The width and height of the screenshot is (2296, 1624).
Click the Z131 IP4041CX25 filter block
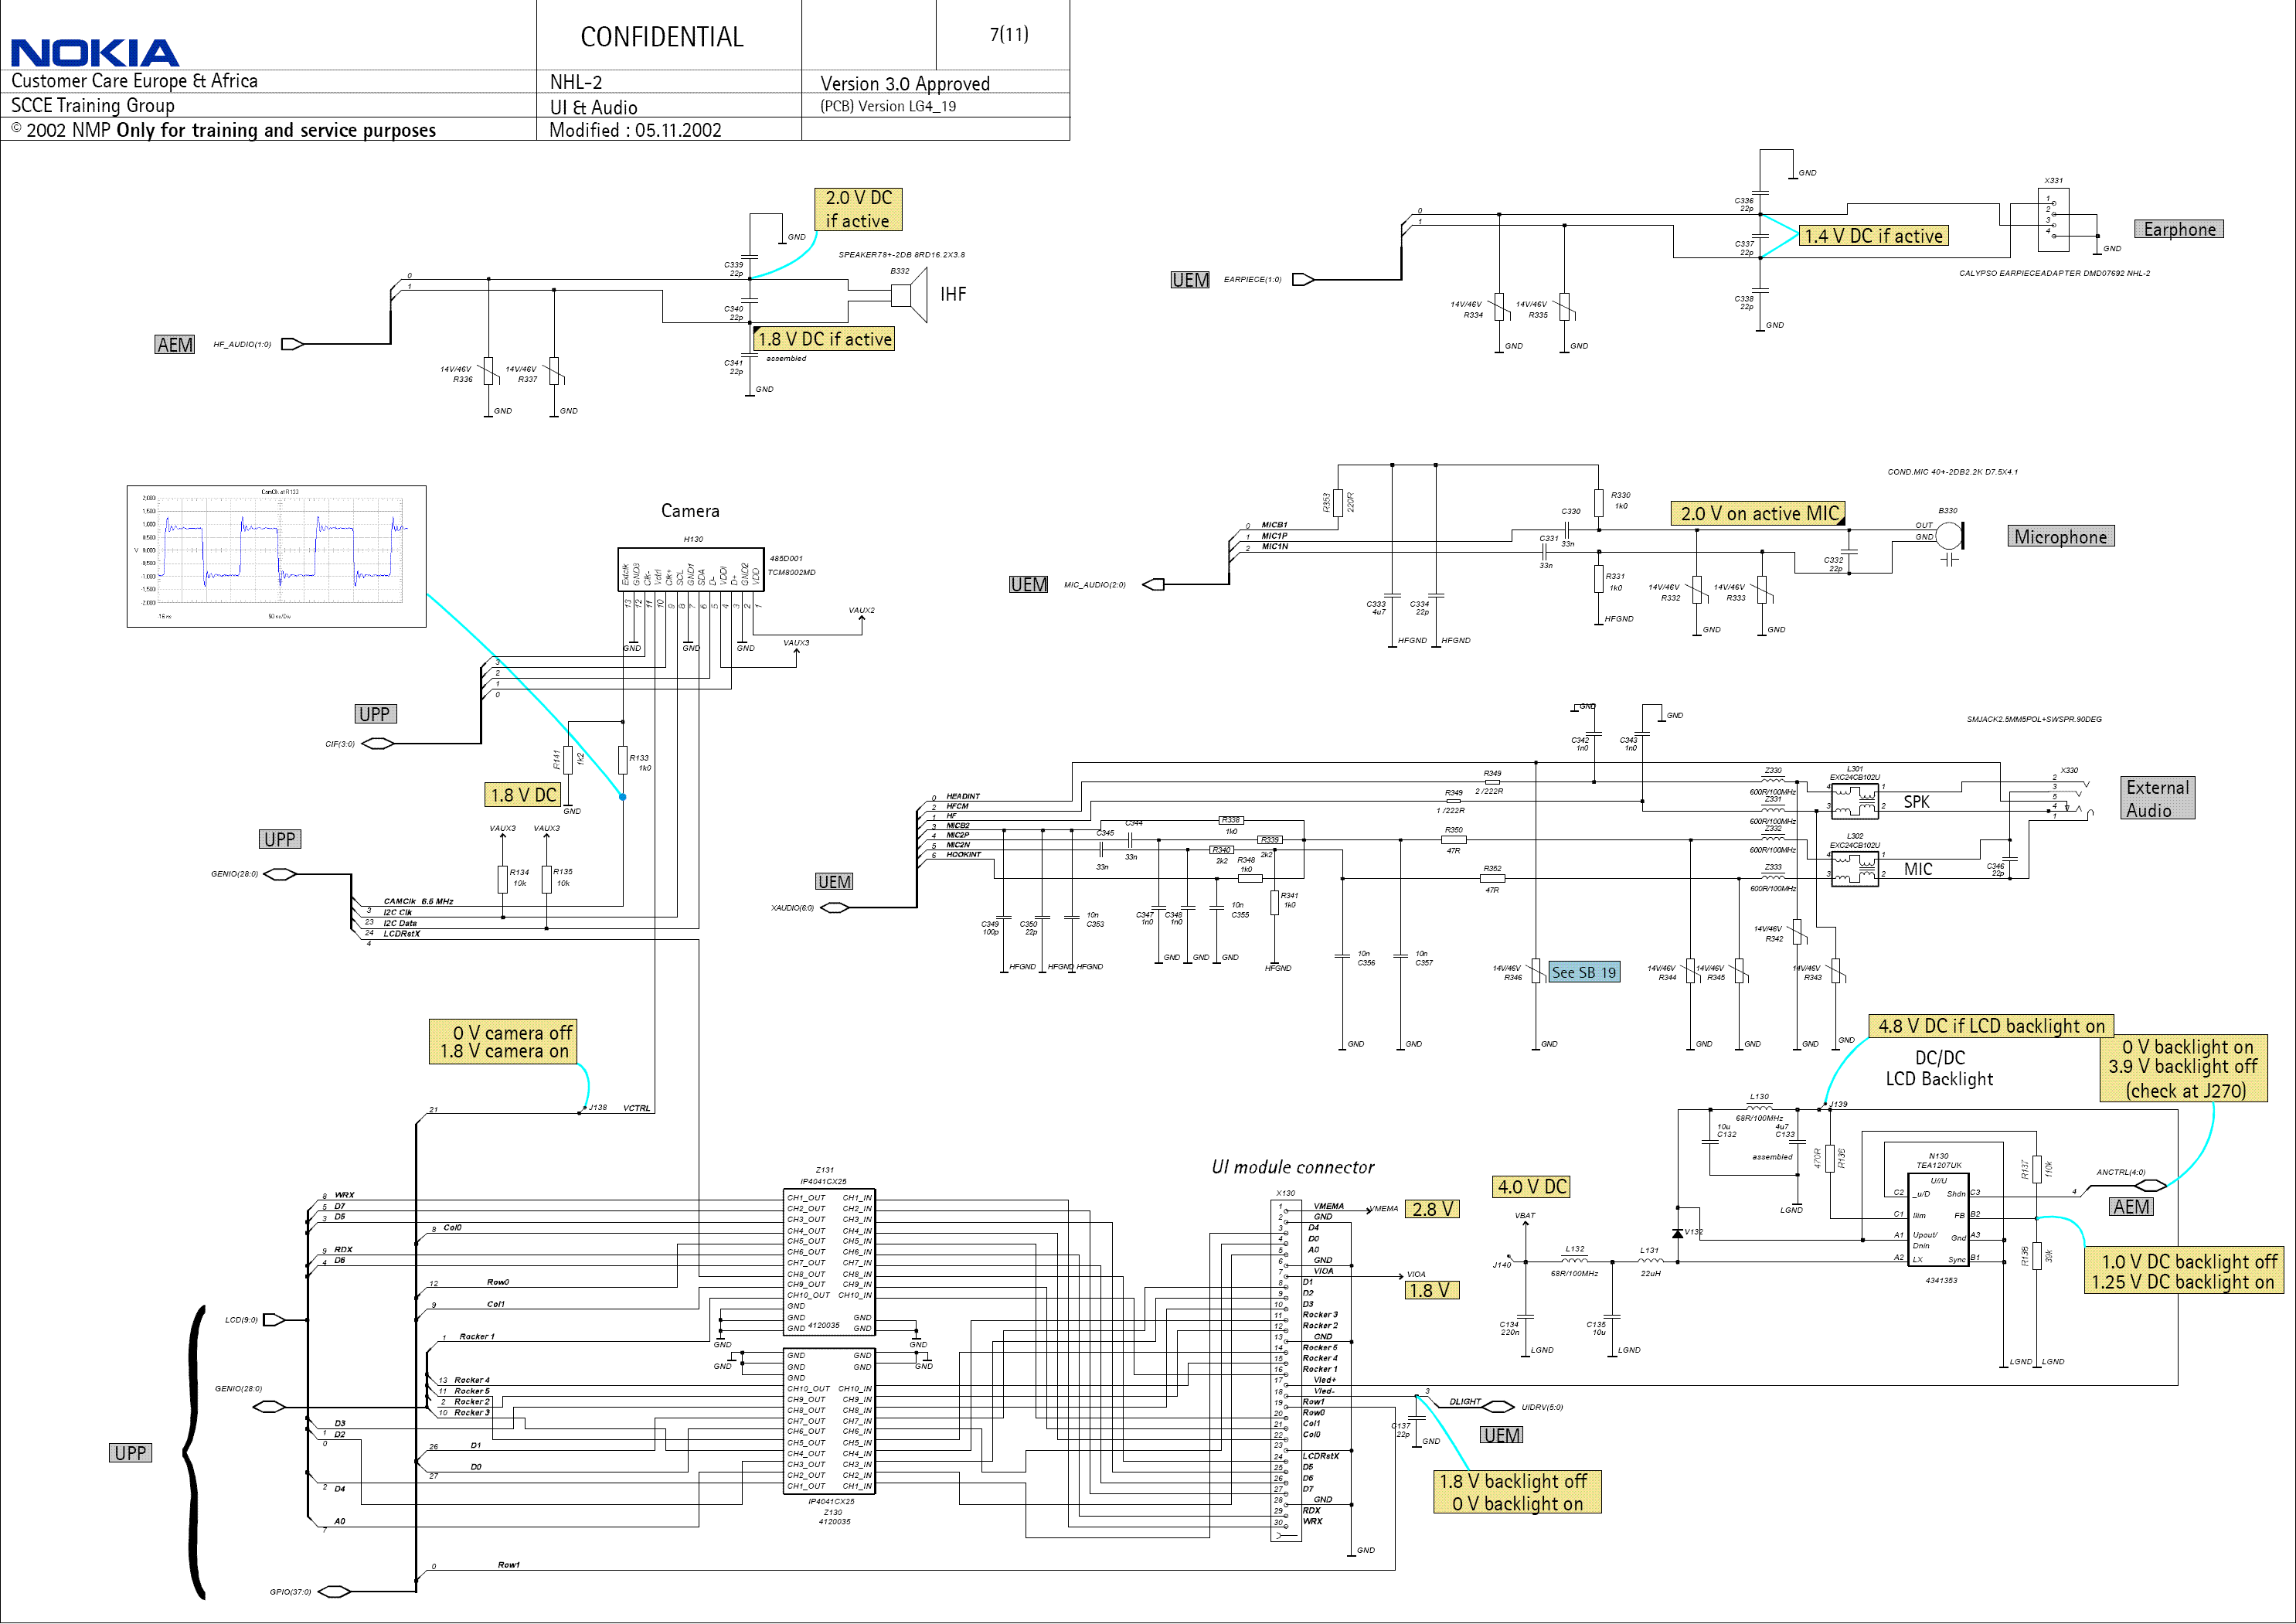tap(830, 1262)
